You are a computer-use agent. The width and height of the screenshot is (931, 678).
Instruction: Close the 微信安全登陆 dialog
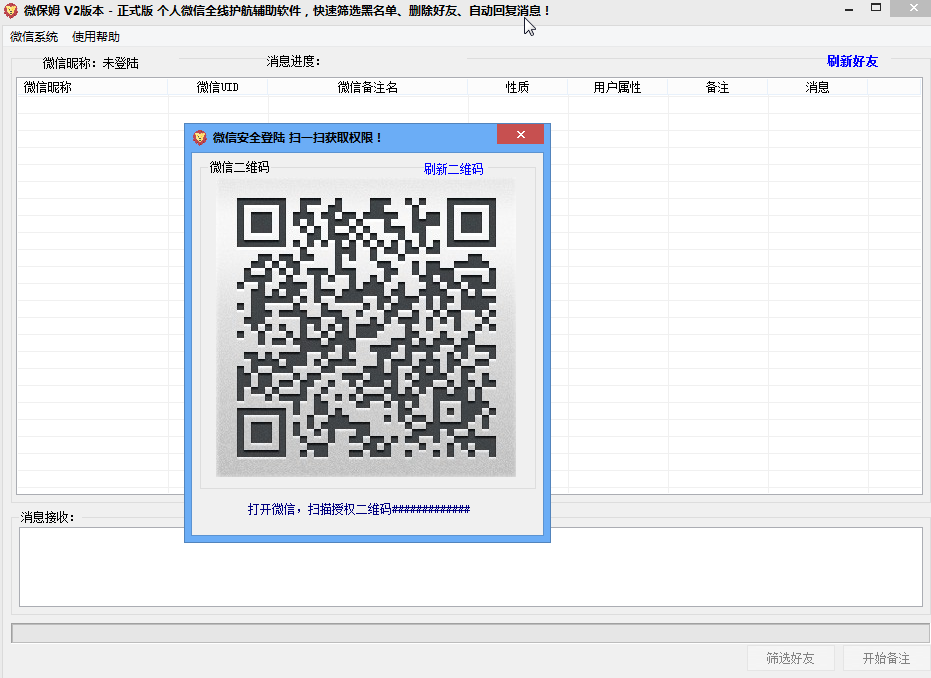(521, 134)
